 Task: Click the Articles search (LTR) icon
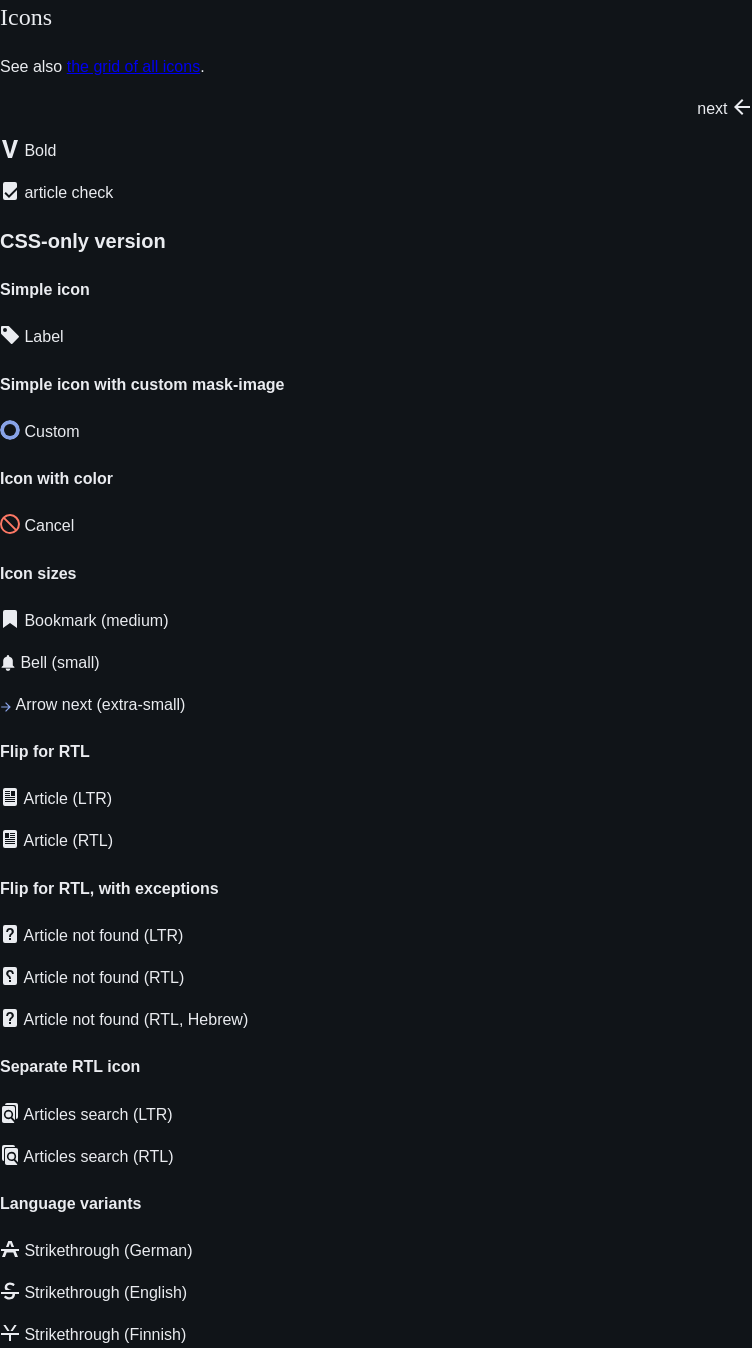[x=10, y=1113]
